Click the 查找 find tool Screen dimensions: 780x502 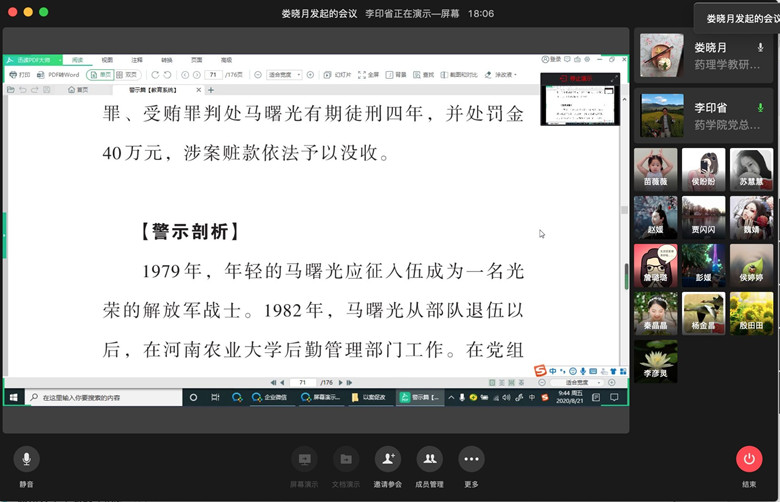[x=426, y=75]
